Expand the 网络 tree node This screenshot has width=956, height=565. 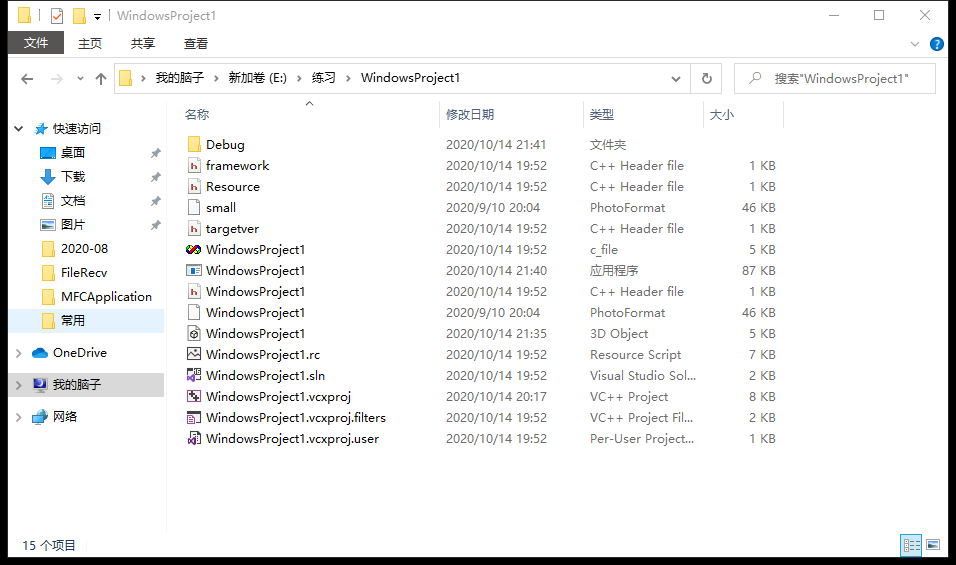click(x=19, y=417)
